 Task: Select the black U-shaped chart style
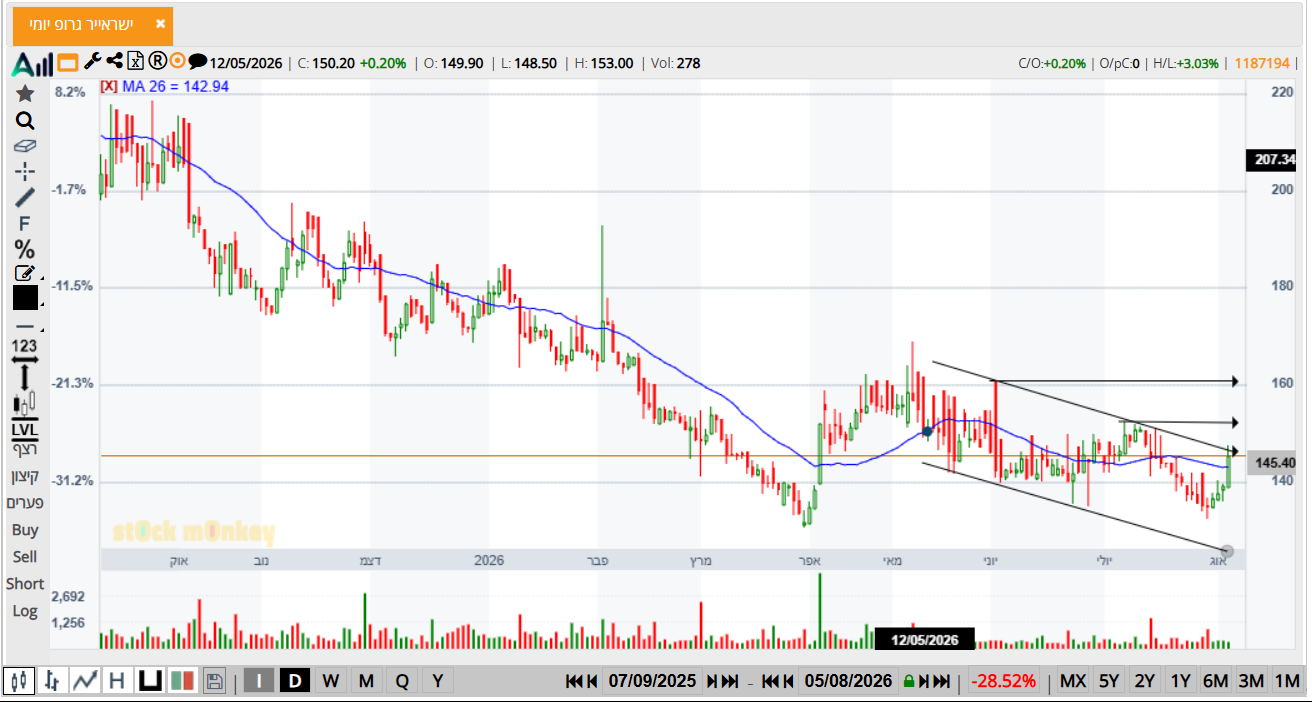(150, 681)
